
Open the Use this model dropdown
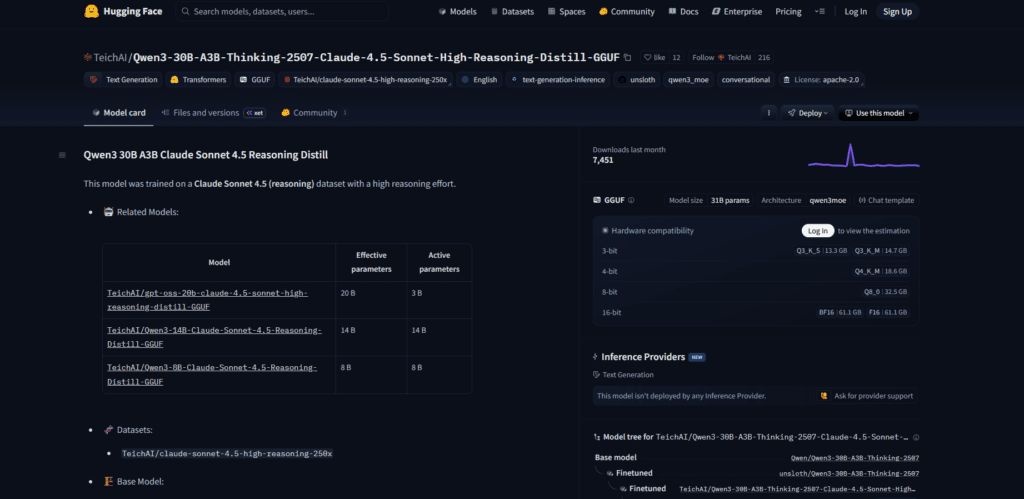pyautogui.click(x=878, y=113)
